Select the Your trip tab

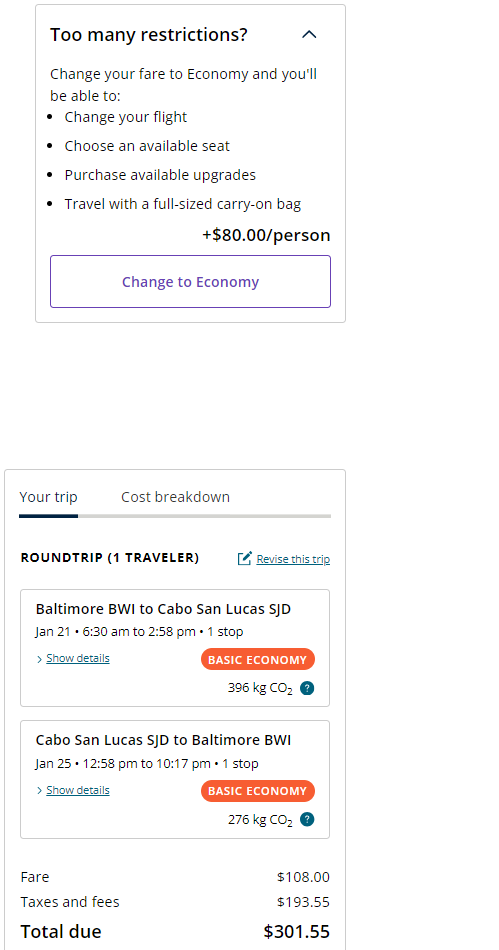point(48,497)
